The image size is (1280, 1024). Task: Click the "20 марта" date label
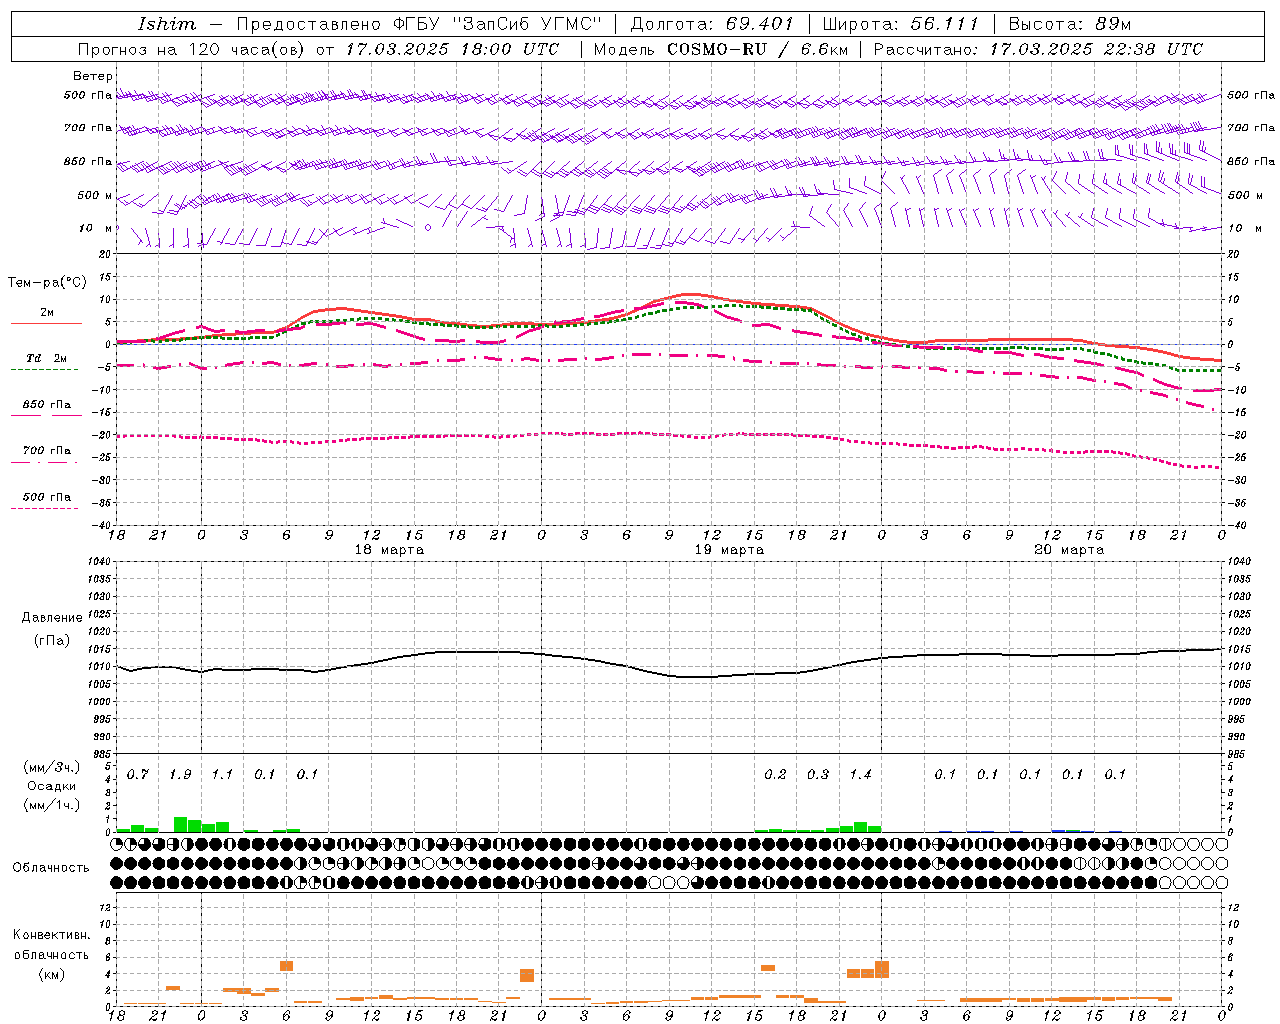(1070, 550)
